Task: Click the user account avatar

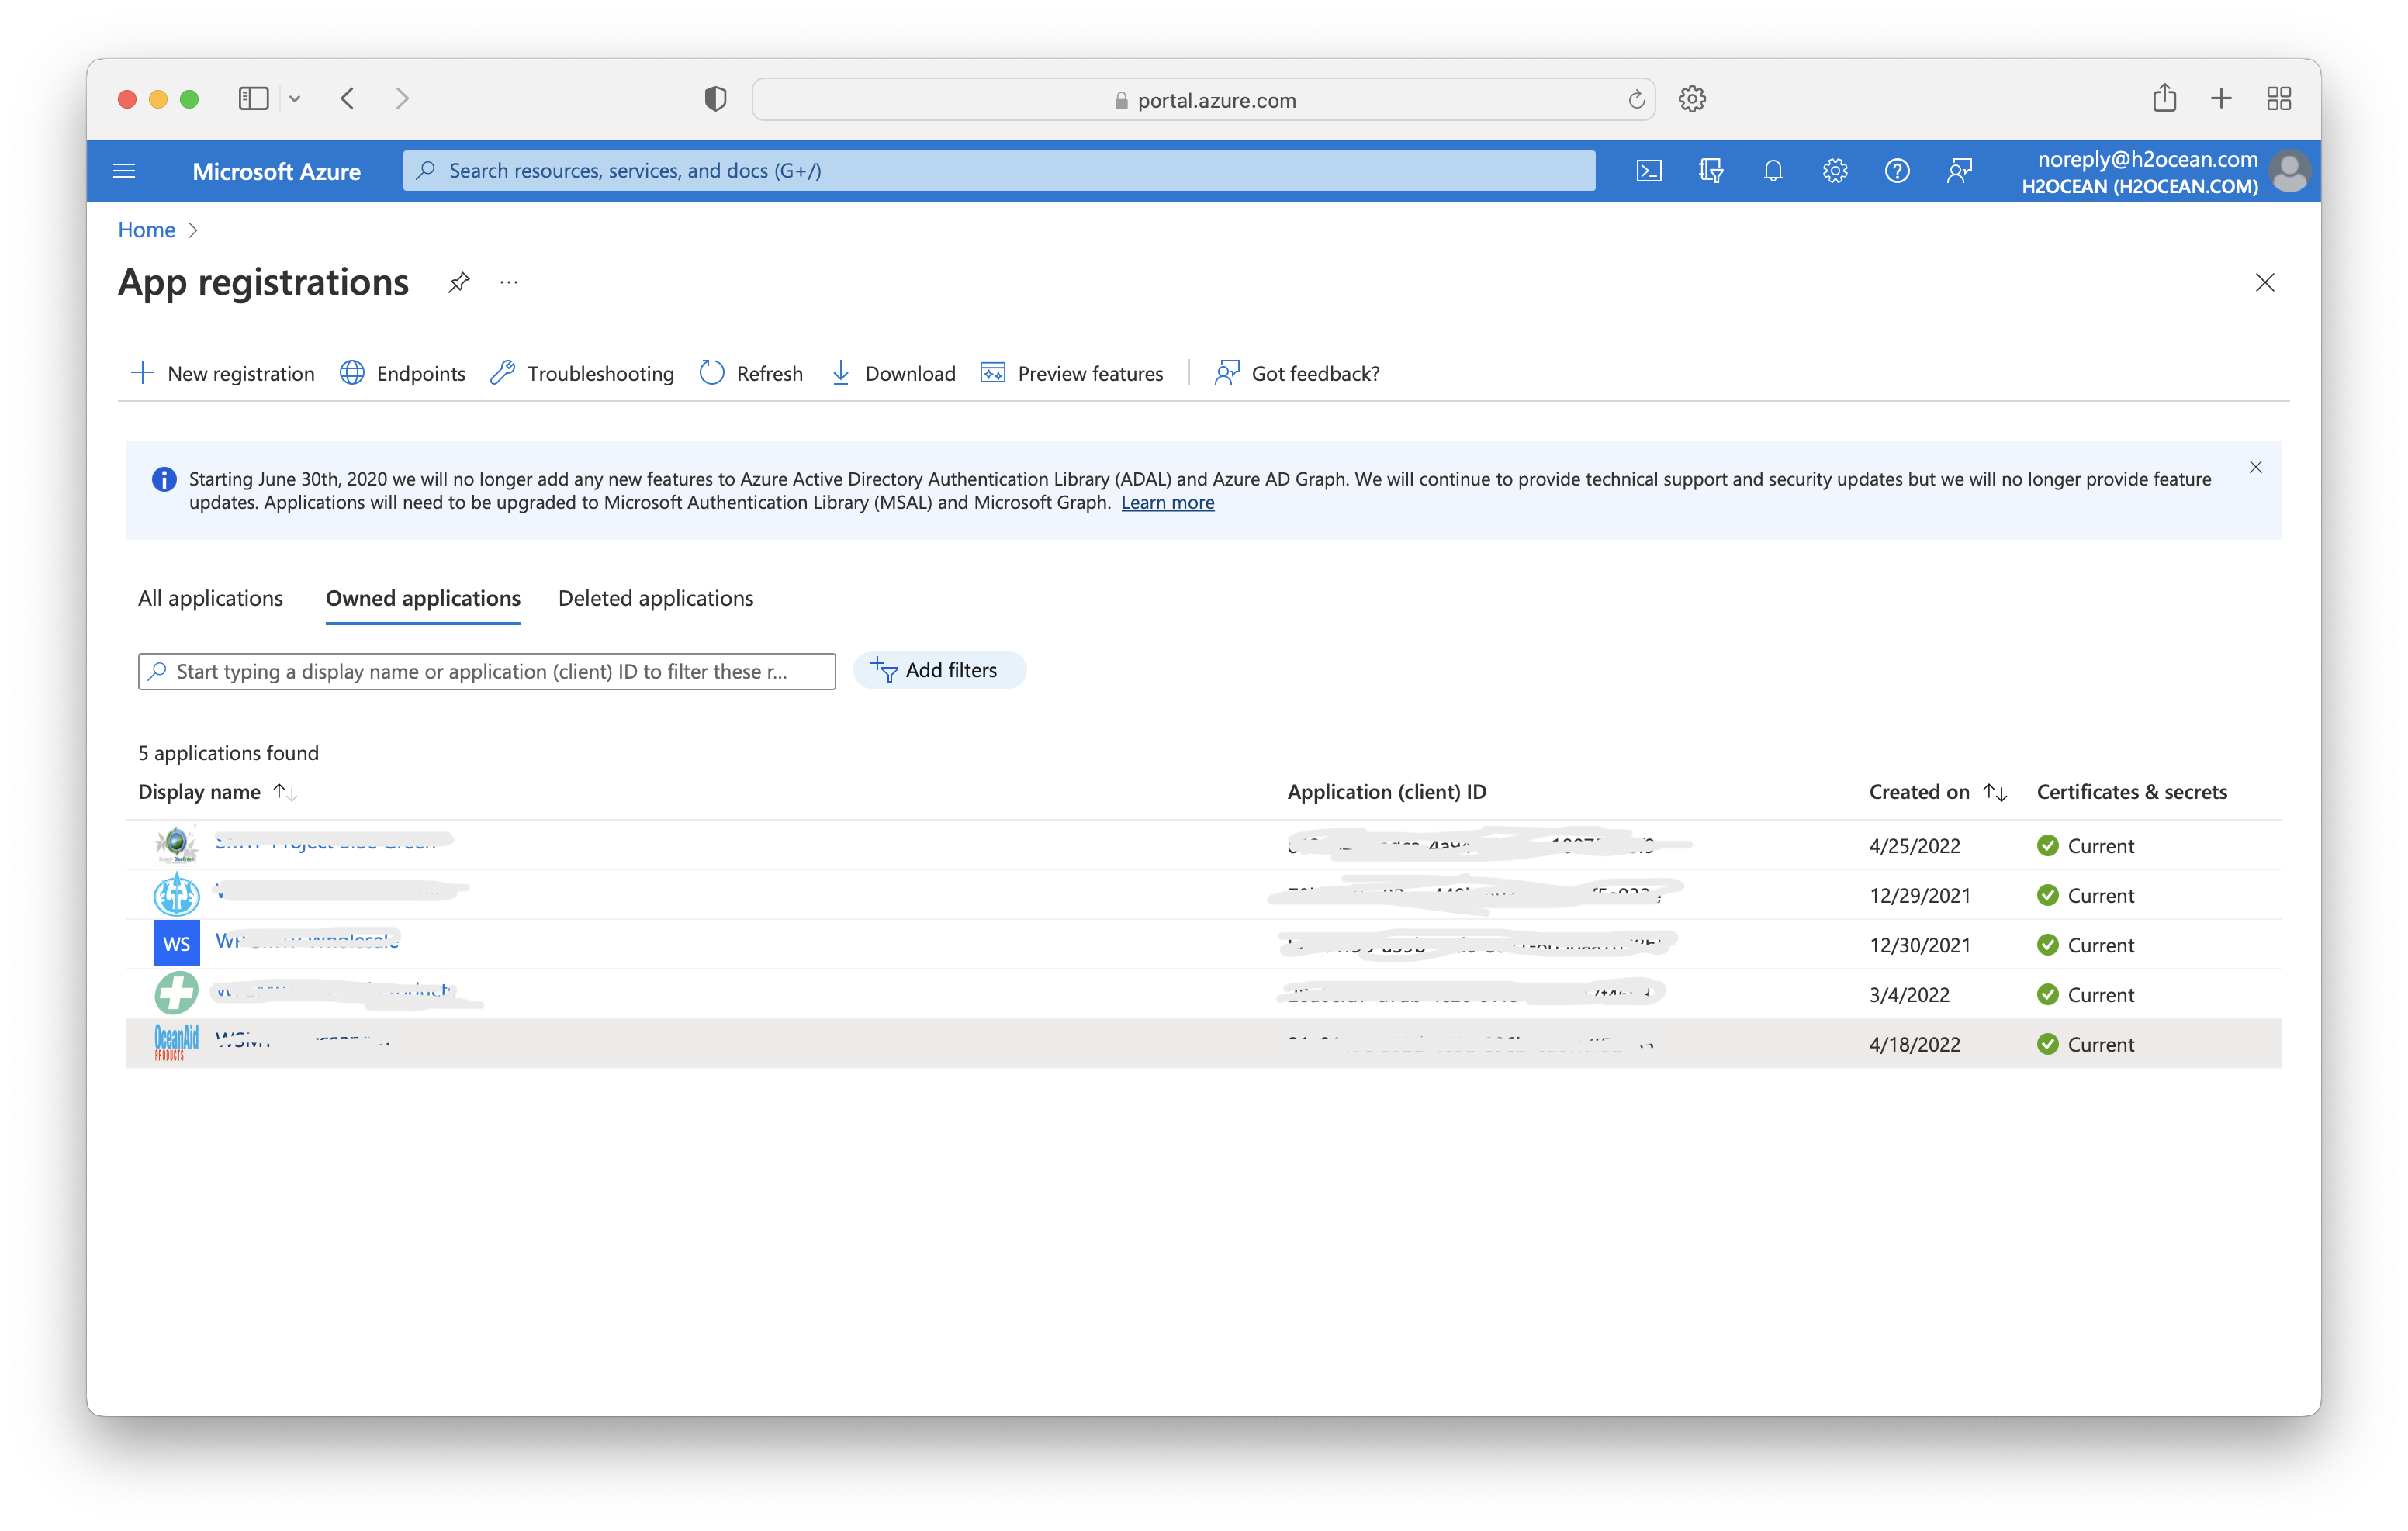Action: [x=2289, y=171]
